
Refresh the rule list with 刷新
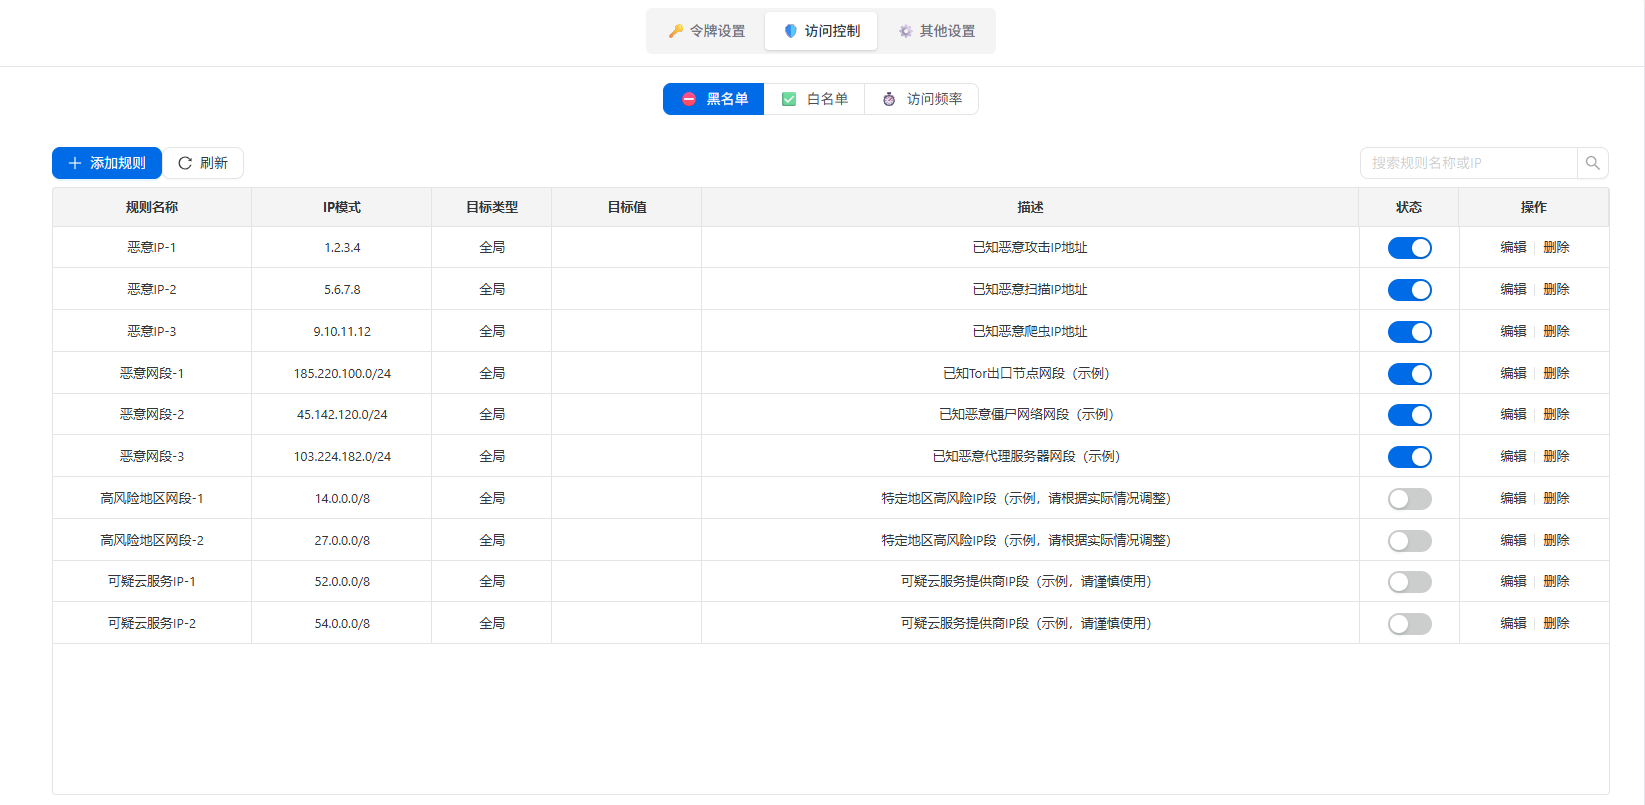pos(203,163)
